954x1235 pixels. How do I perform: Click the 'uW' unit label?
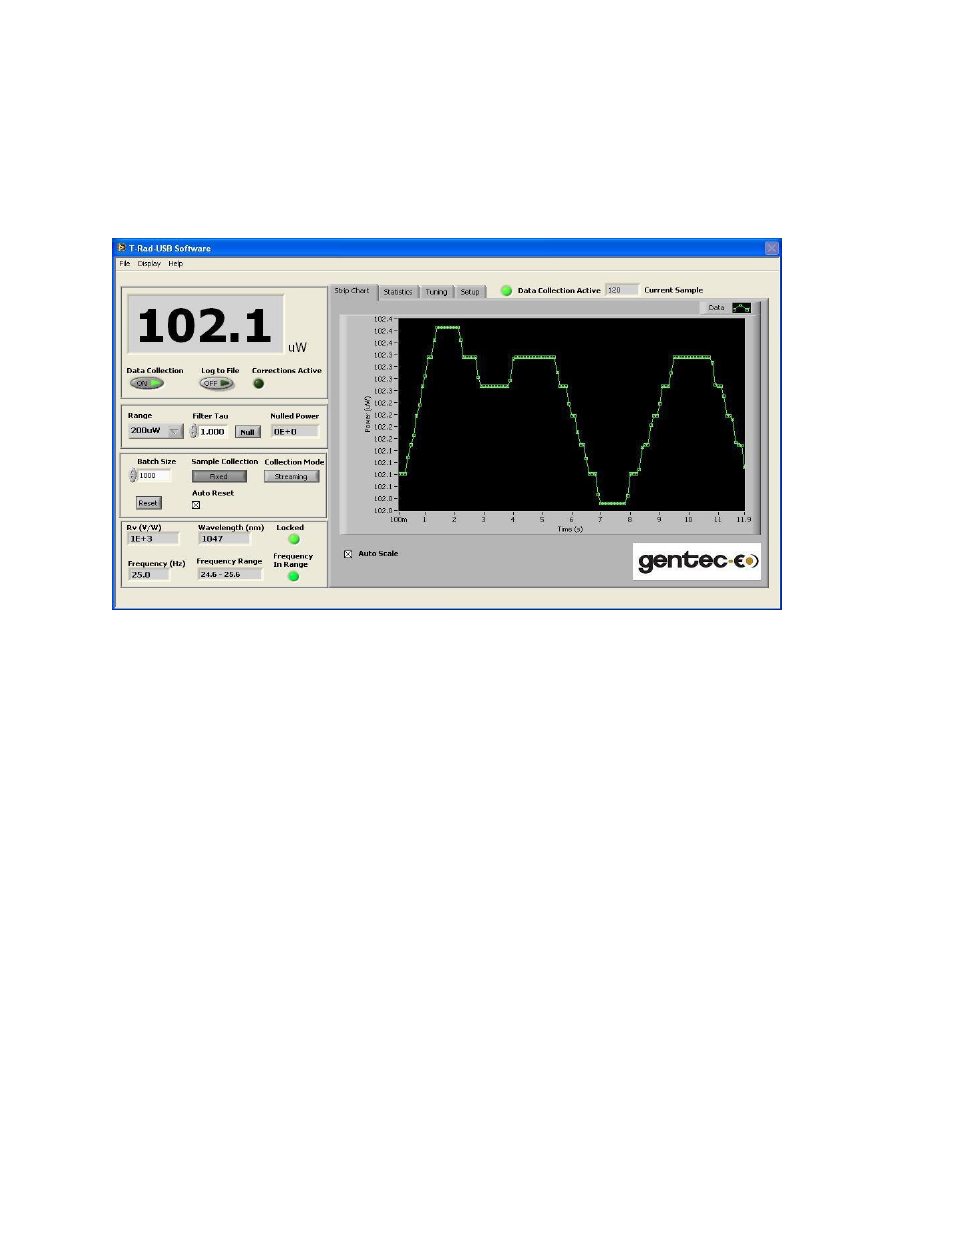[x=297, y=348]
